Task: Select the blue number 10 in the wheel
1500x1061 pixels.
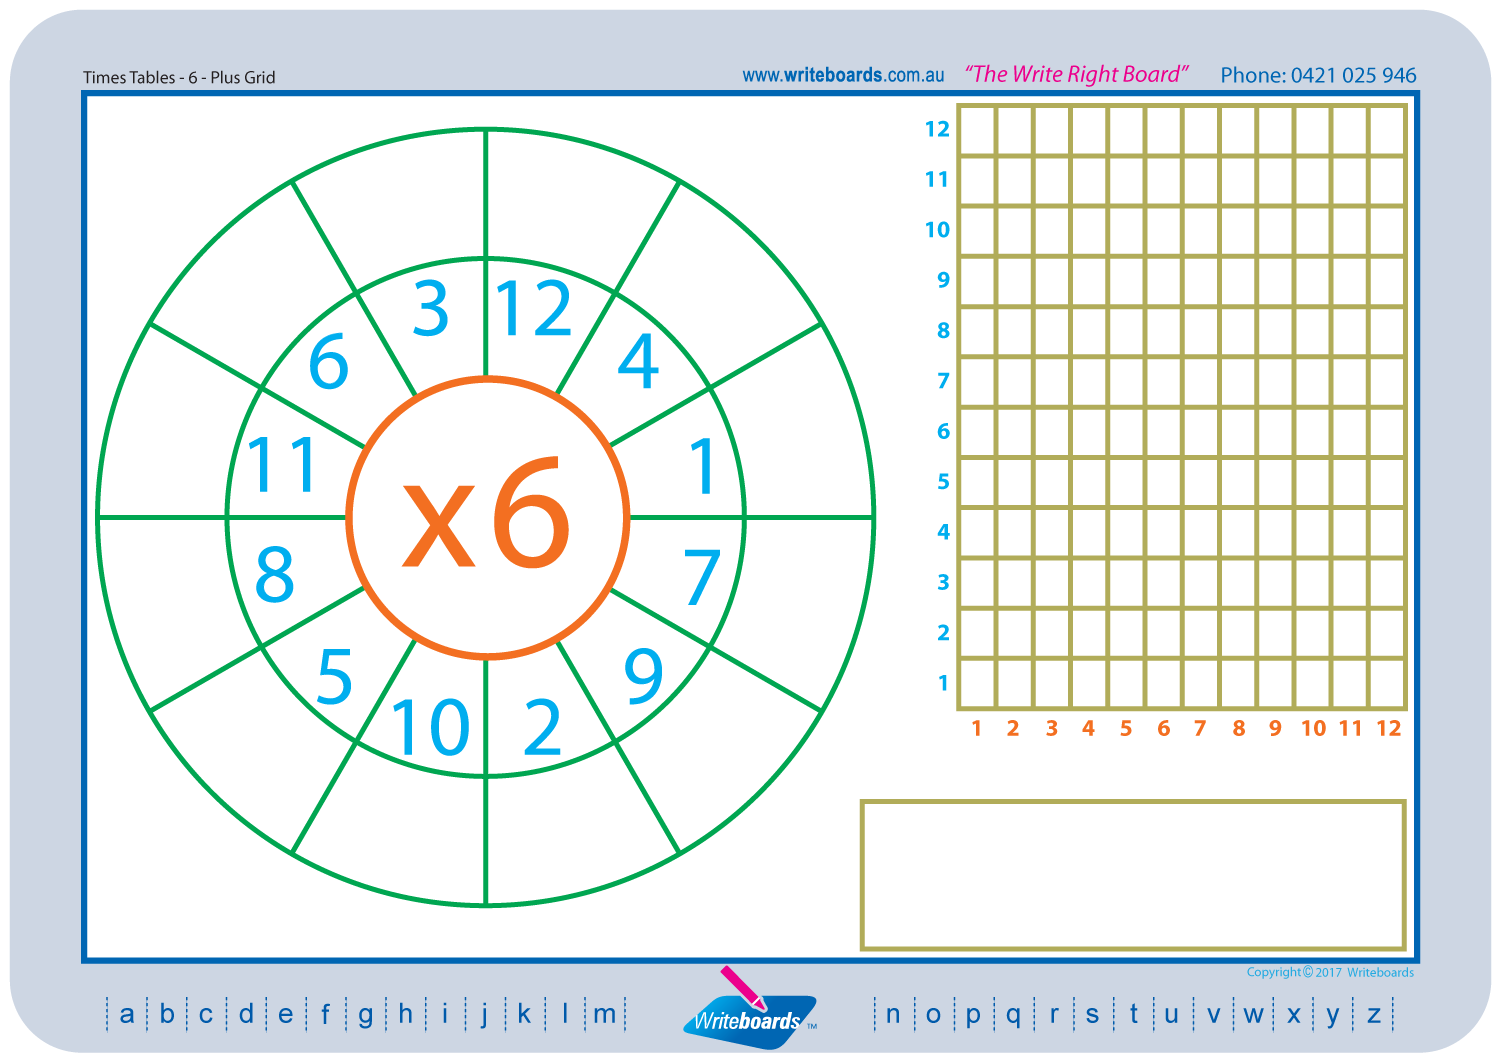Action: pyautogui.click(x=430, y=727)
